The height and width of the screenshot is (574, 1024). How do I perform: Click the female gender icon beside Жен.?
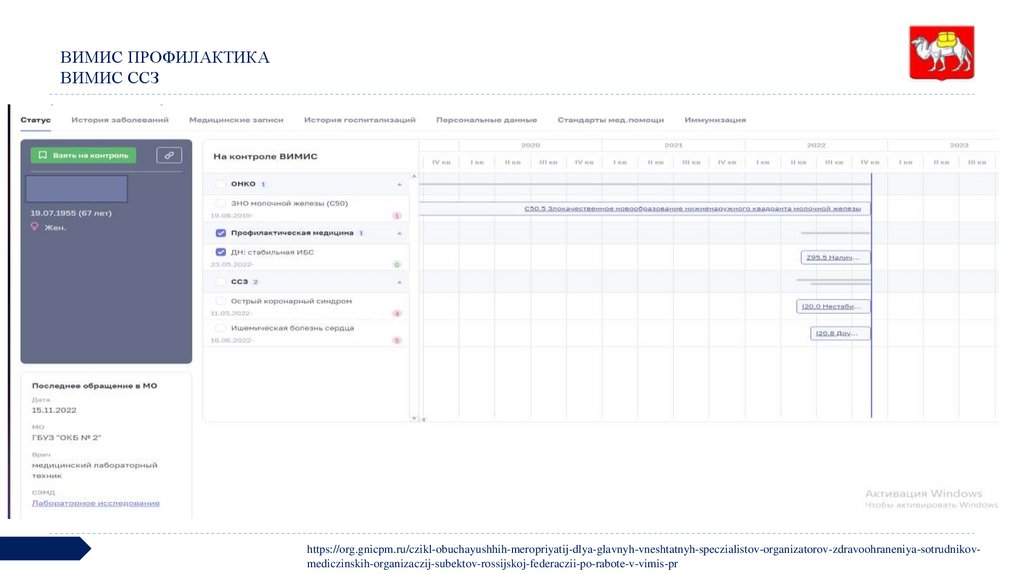pyautogui.click(x=35, y=227)
